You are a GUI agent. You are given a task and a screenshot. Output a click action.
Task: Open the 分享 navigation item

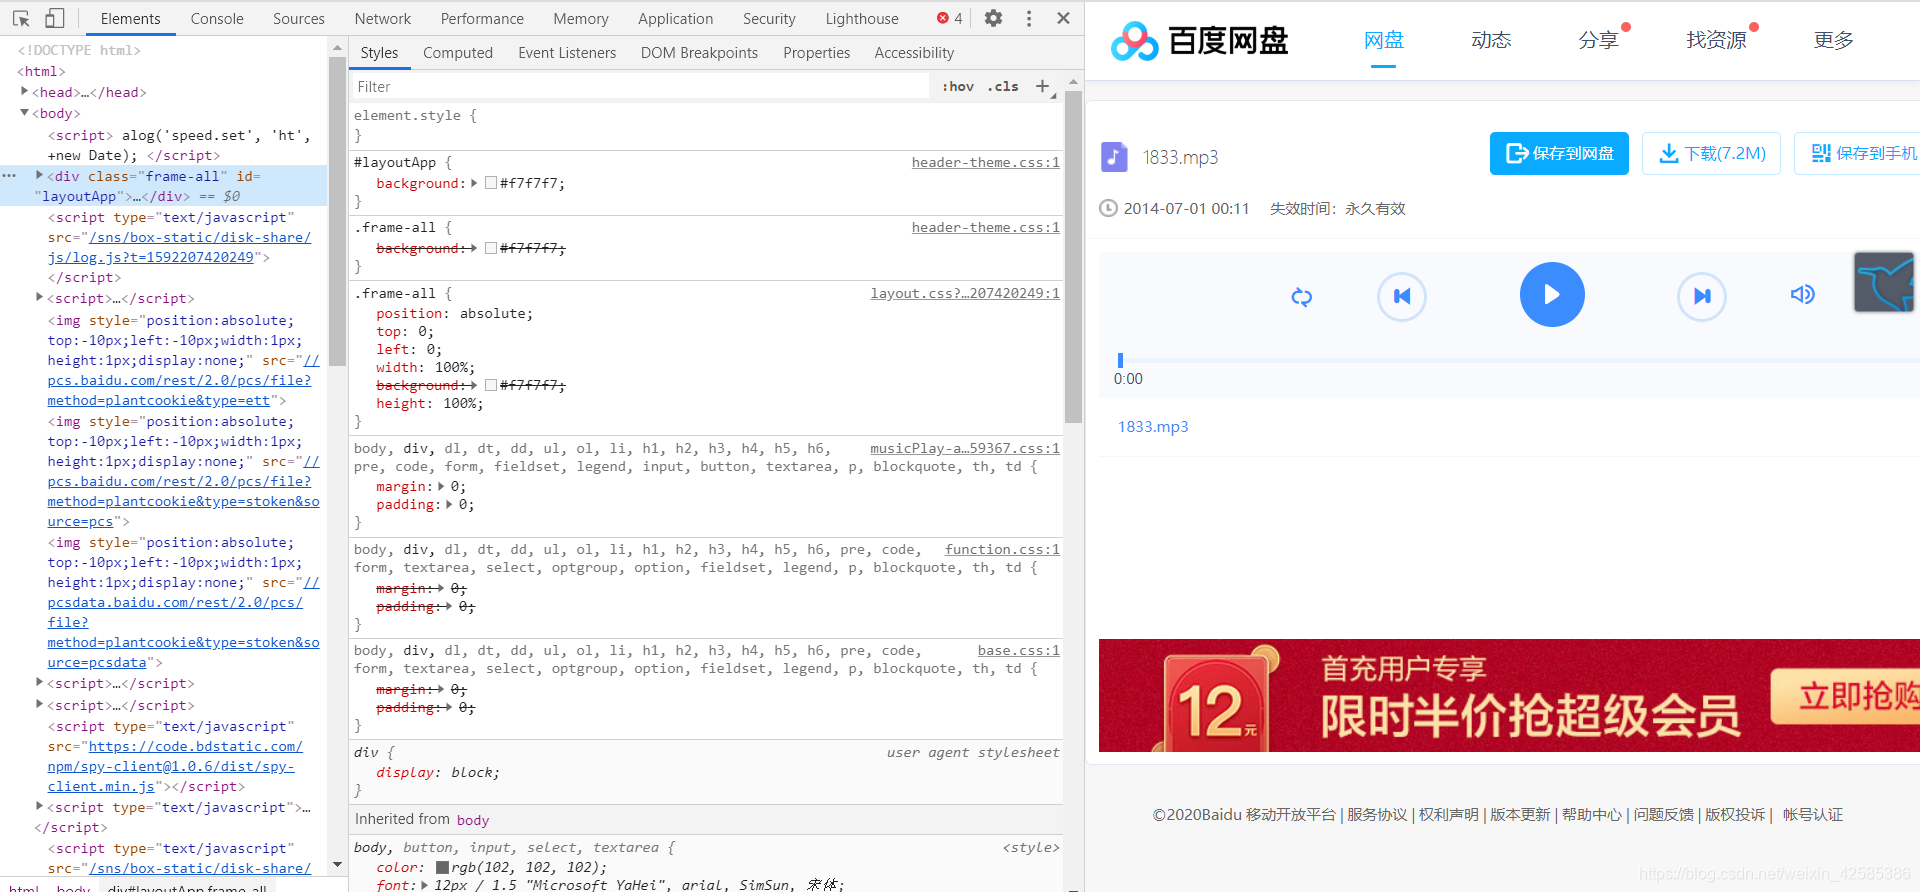1598,40
